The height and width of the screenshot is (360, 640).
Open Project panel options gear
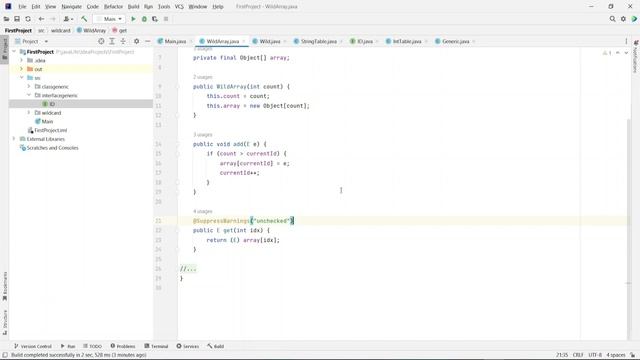pos(137,41)
